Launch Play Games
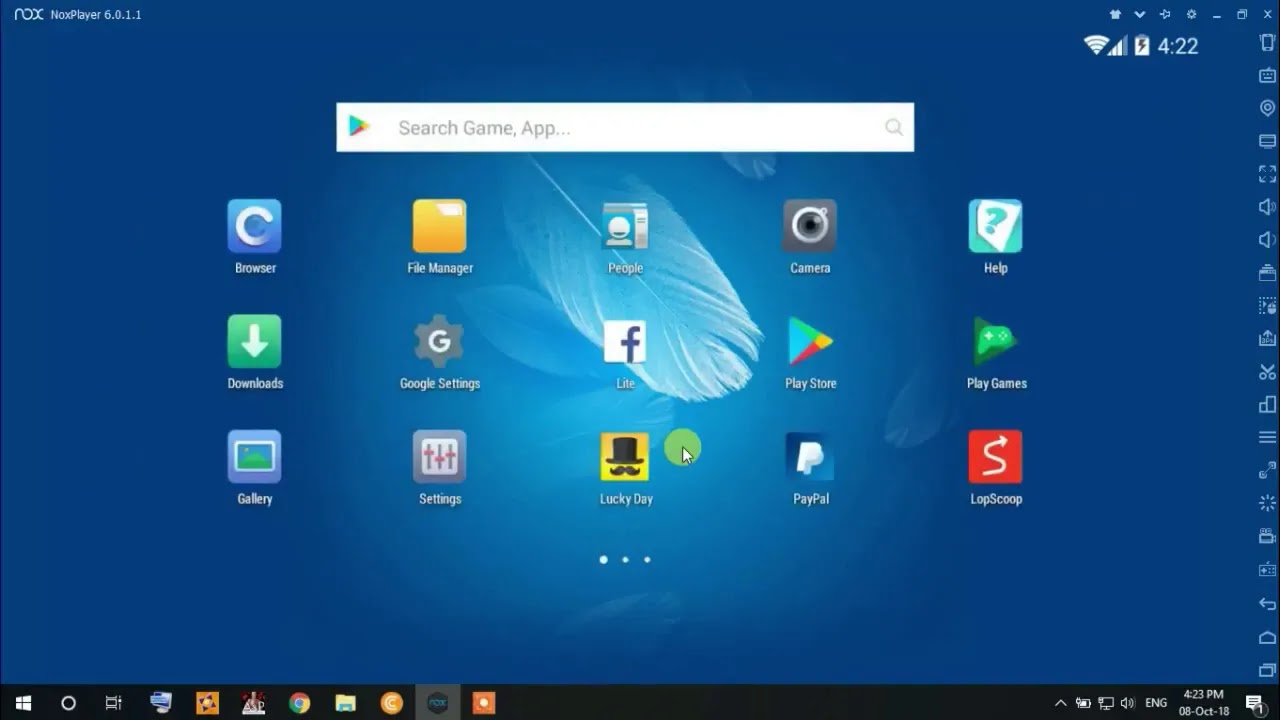The width and height of the screenshot is (1280, 720). coord(995,341)
